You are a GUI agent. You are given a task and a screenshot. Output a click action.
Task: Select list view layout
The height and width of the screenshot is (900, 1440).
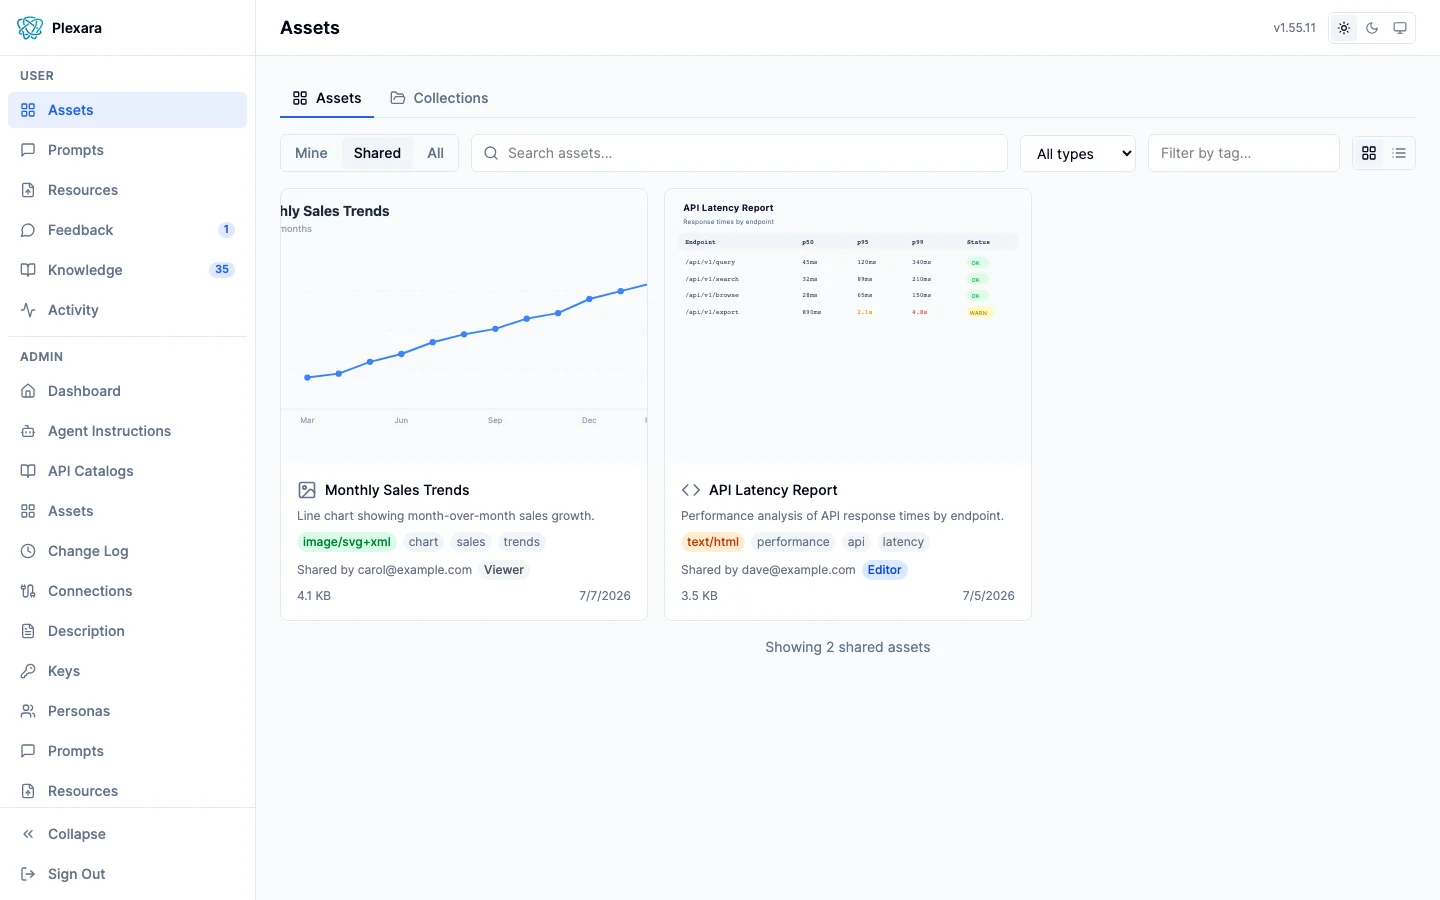click(x=1399, y=153)
